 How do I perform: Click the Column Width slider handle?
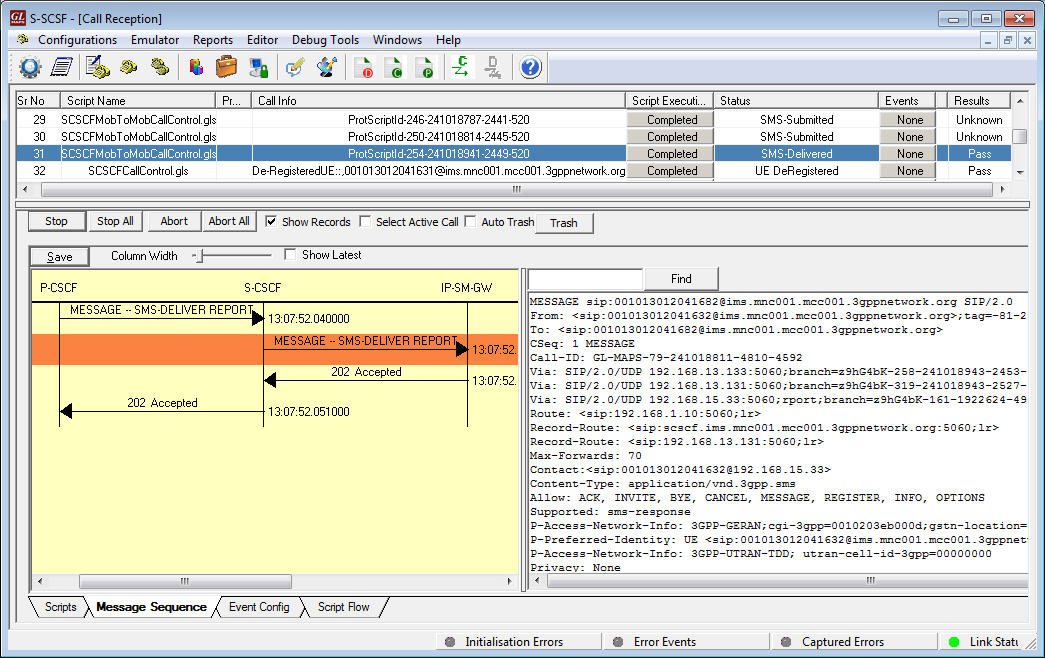199,256
